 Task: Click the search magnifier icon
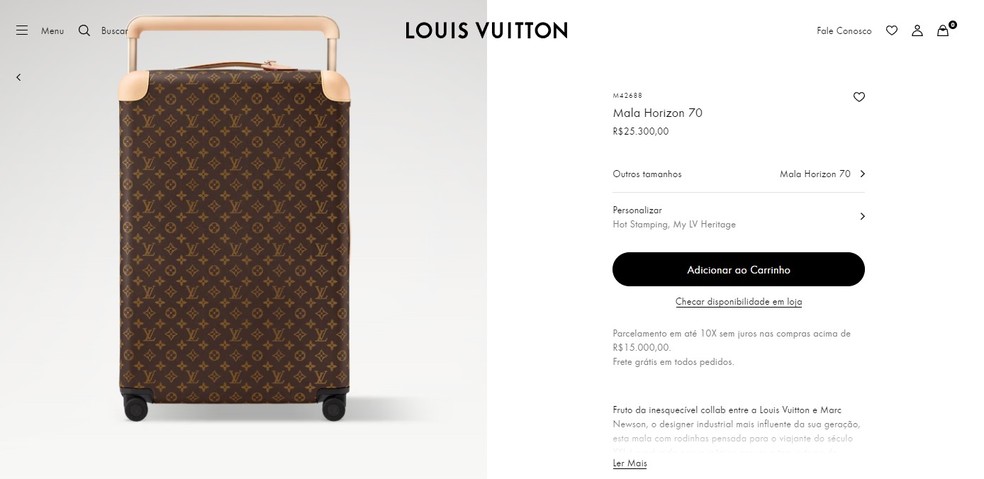coord(84,31)
